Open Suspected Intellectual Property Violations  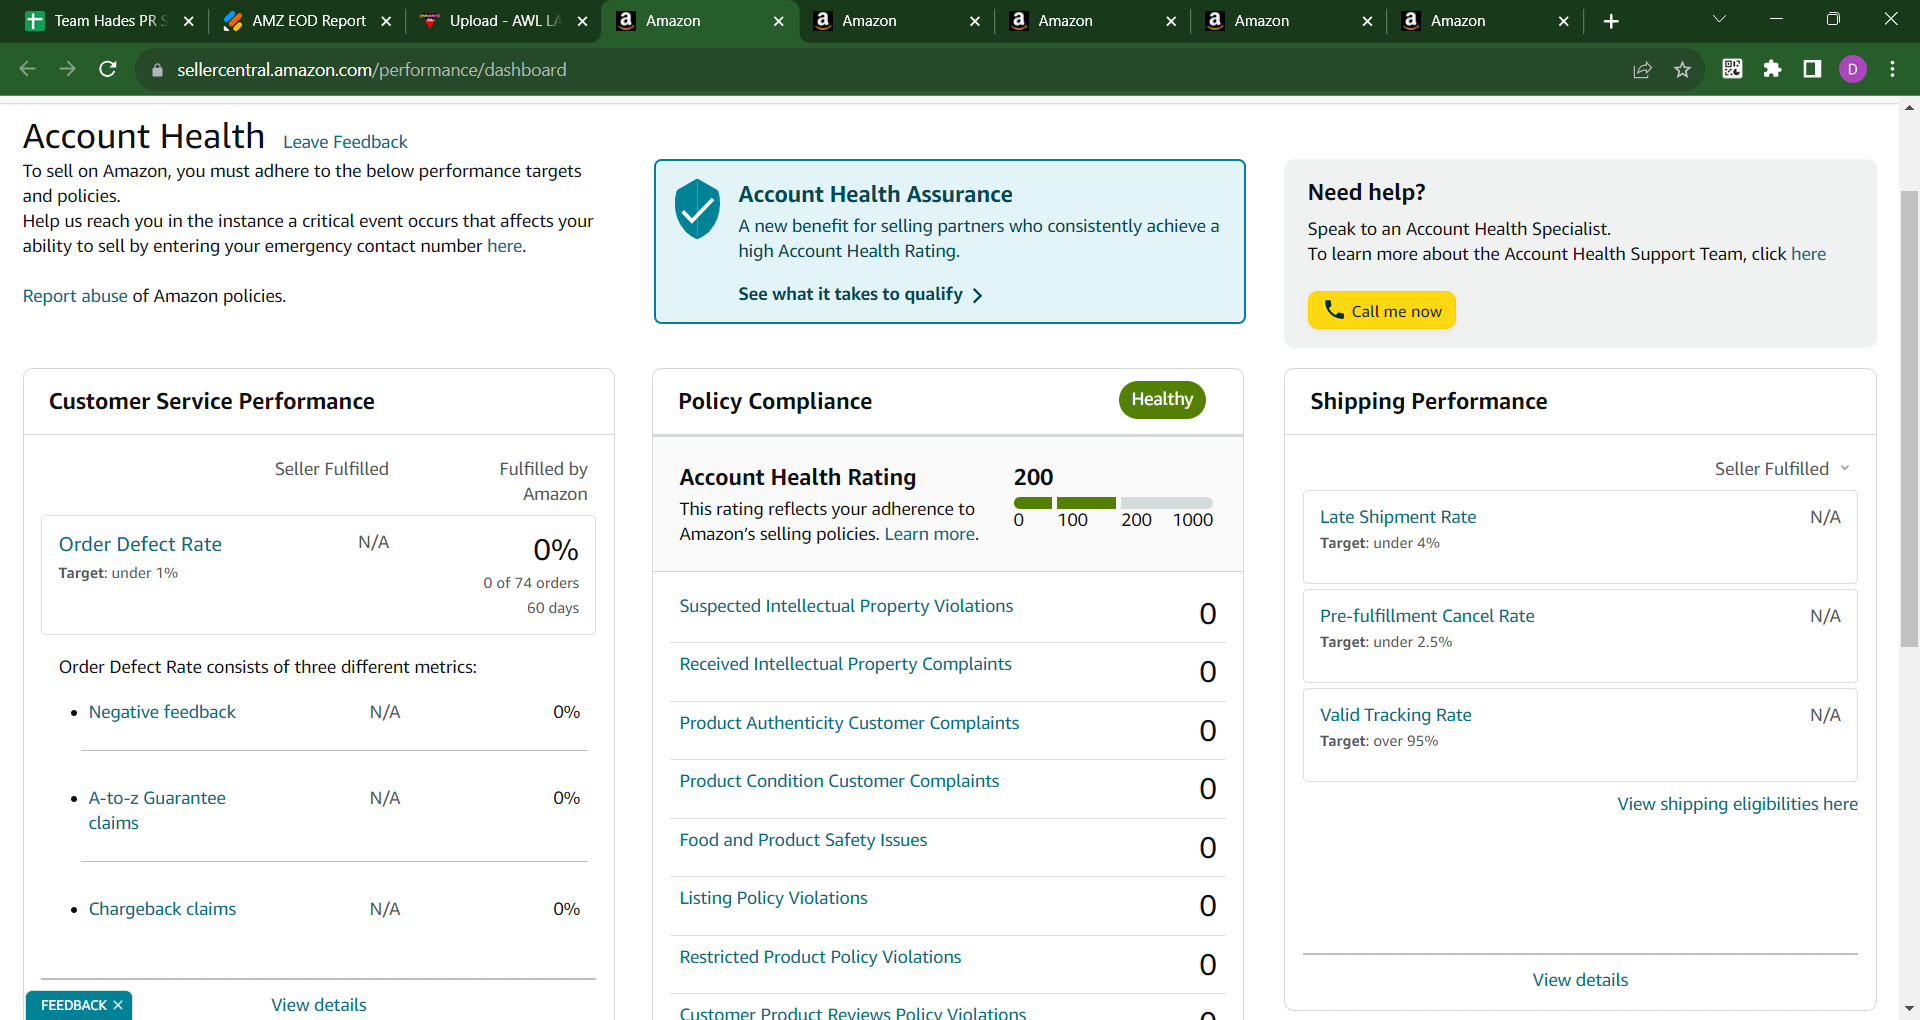pyautogui.click(x=846, y=606)
